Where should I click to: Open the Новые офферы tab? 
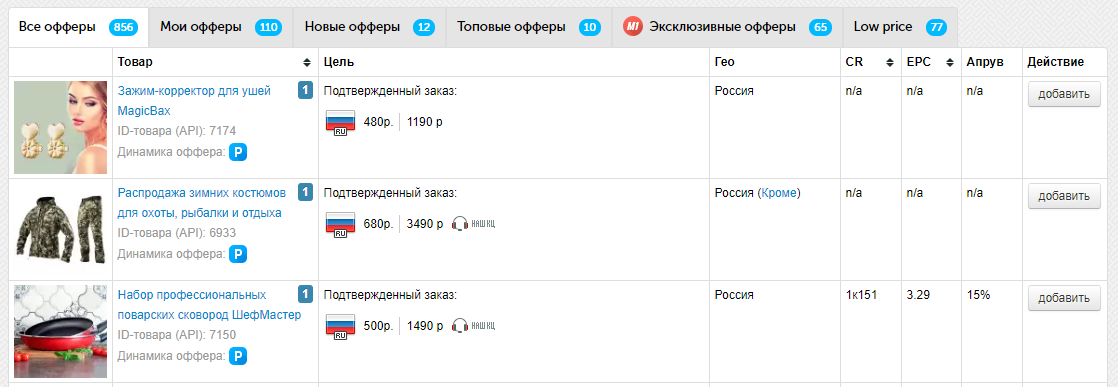tap(369, 28)
